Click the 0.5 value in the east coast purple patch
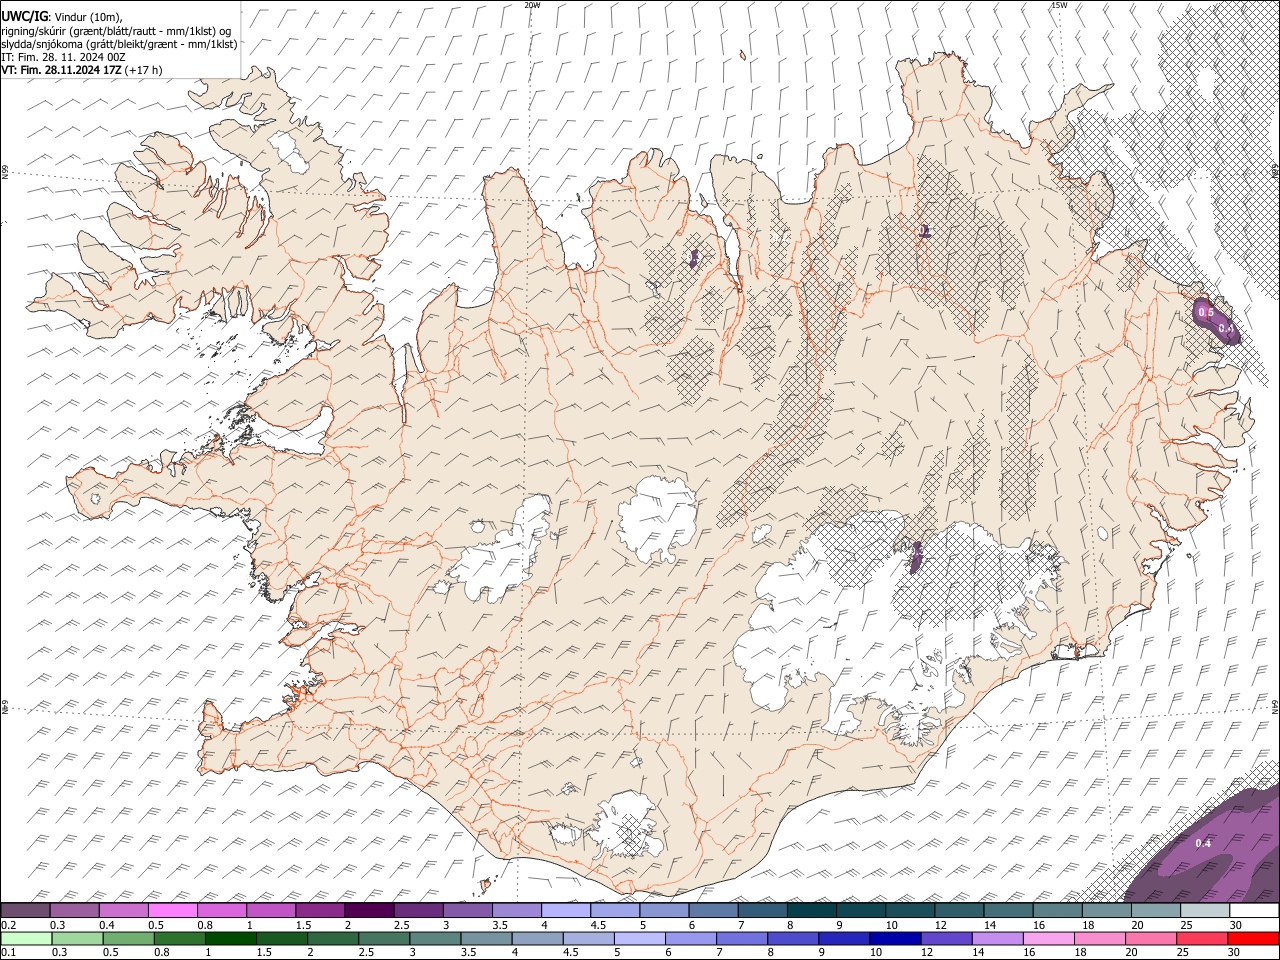The height and width of the screenshot is (960, 1280). click(1206, 313)
